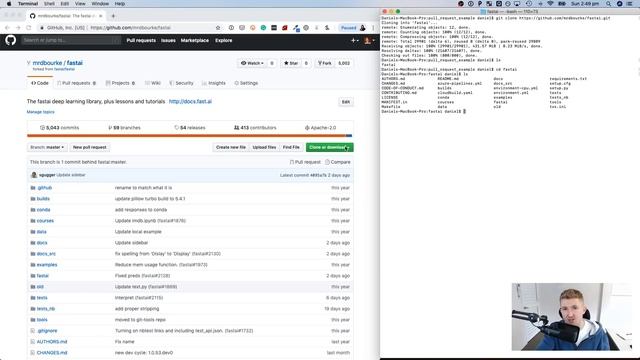Open the Shell menu
640x360 pixels.
click(49, 4)
